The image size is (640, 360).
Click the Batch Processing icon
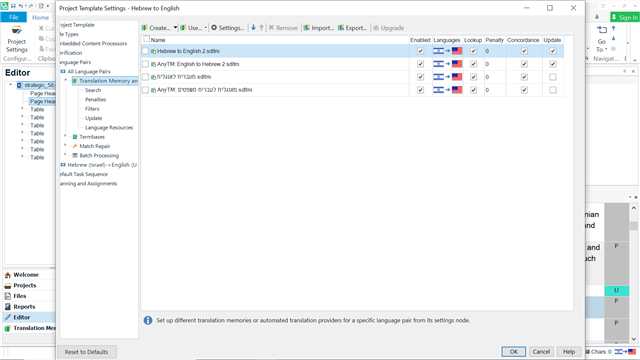point(75,156)
